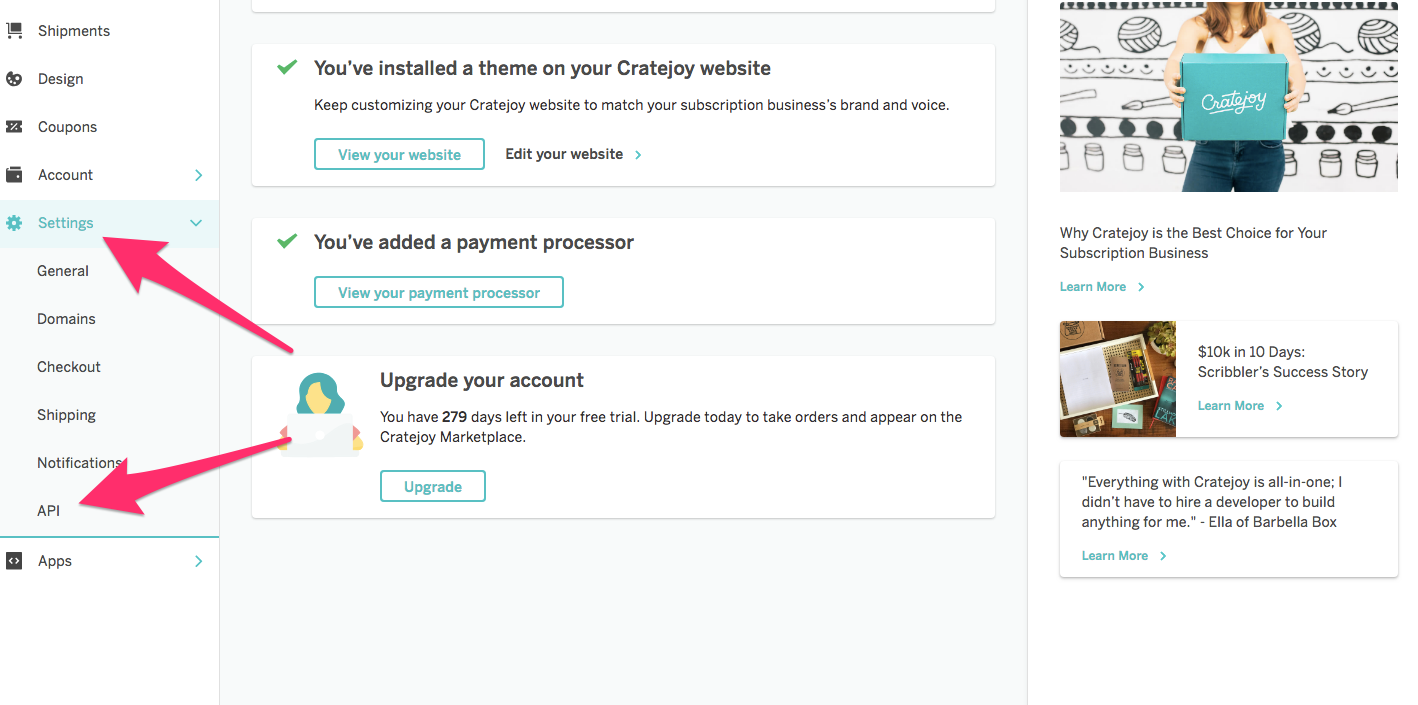Screen dimensions: 1418x705
Task: Open Design in the sidebar
Action: [61, 79]
